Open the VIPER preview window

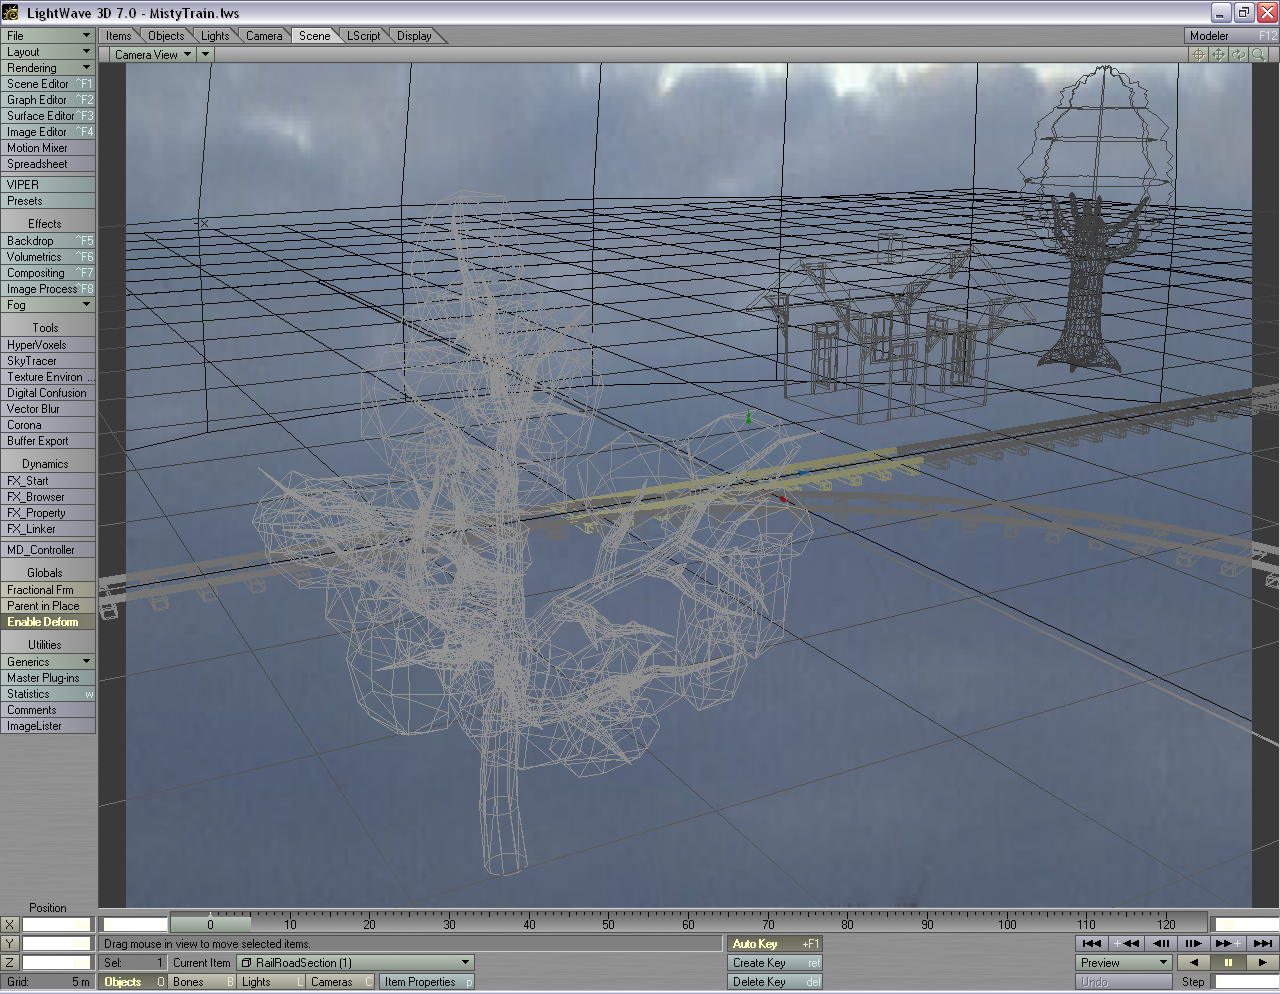pyautogui.click(x=47, y=185)
